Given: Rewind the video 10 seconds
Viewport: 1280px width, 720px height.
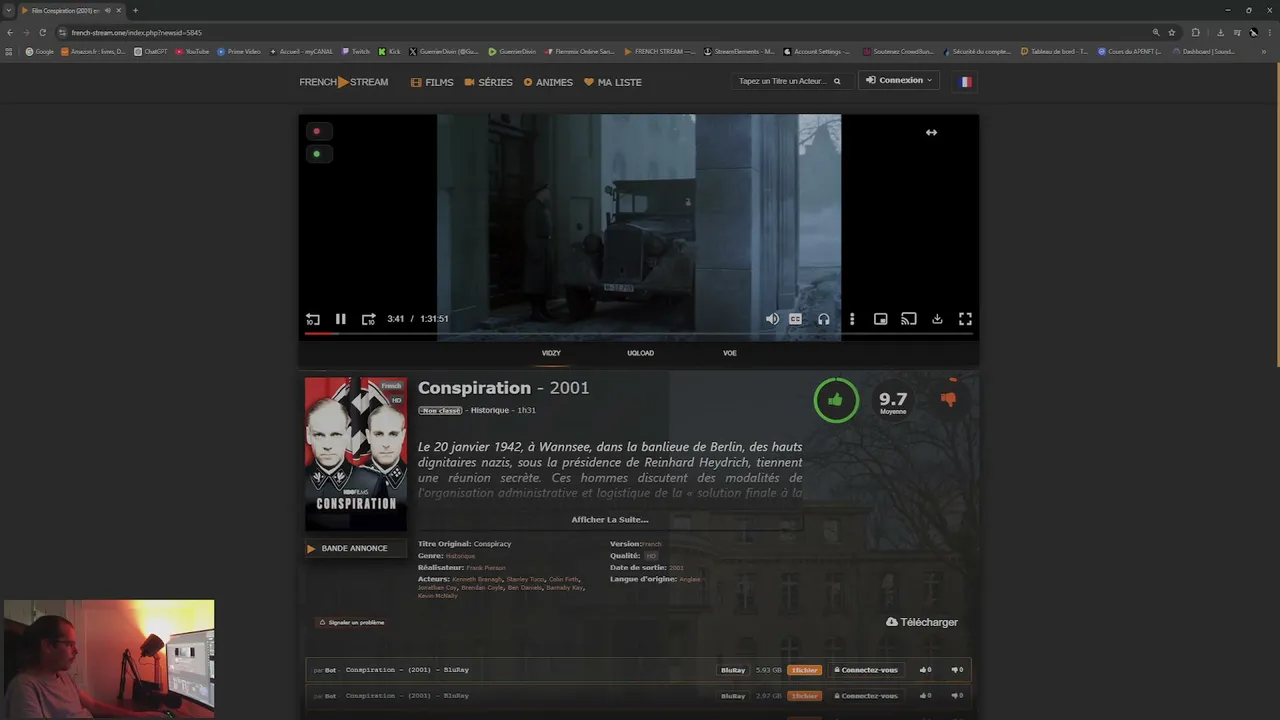Looking at the screenshot, I should tap(313, 319).
